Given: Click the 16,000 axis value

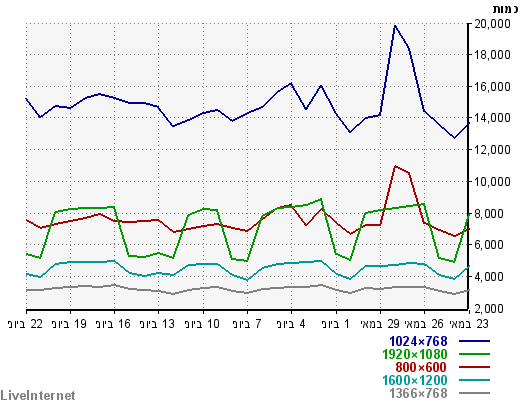Looking at the screenshot, I should 492,87.
